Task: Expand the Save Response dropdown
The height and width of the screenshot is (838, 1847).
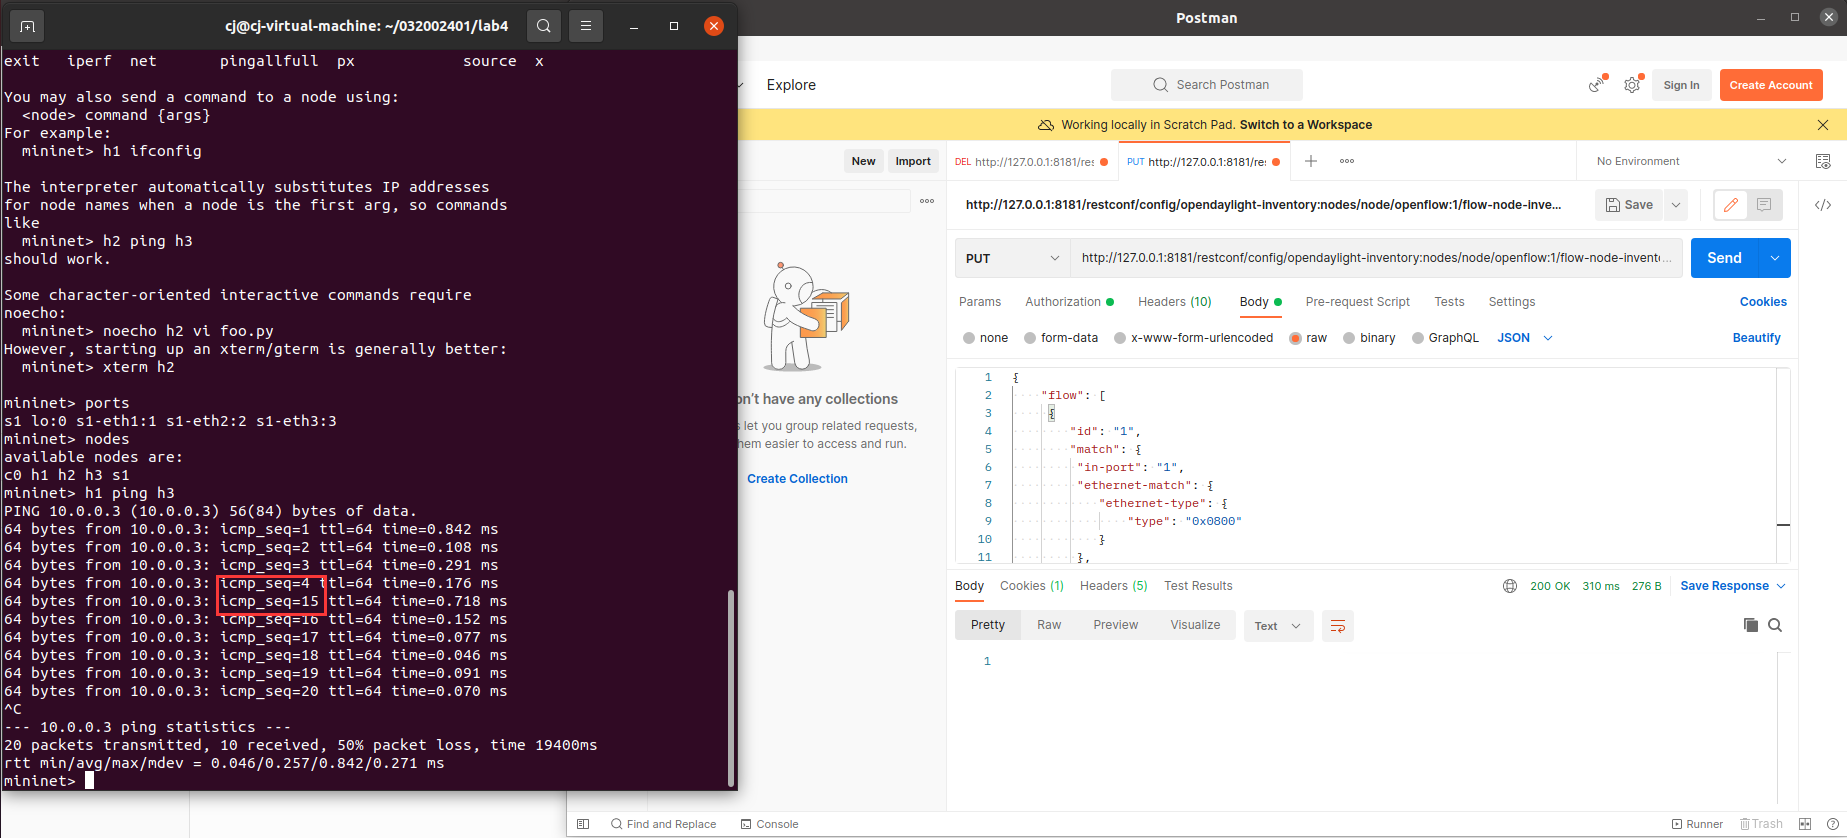Action: (x=1732, y=586)
